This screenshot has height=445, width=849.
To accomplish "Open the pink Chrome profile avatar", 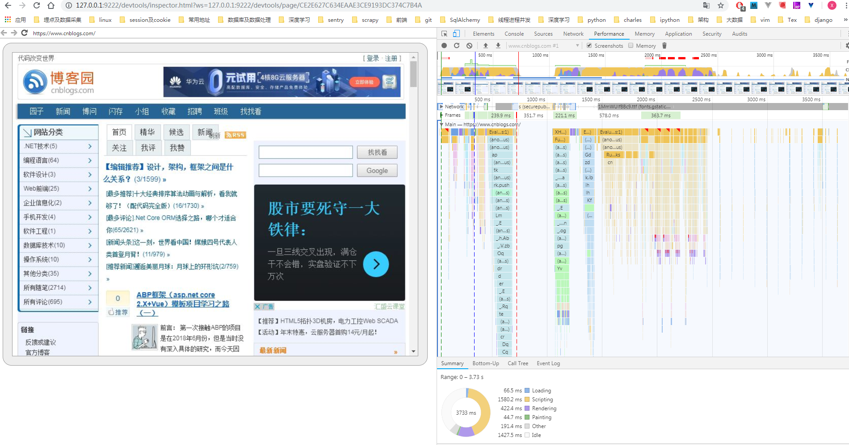I will pos(832,5).
